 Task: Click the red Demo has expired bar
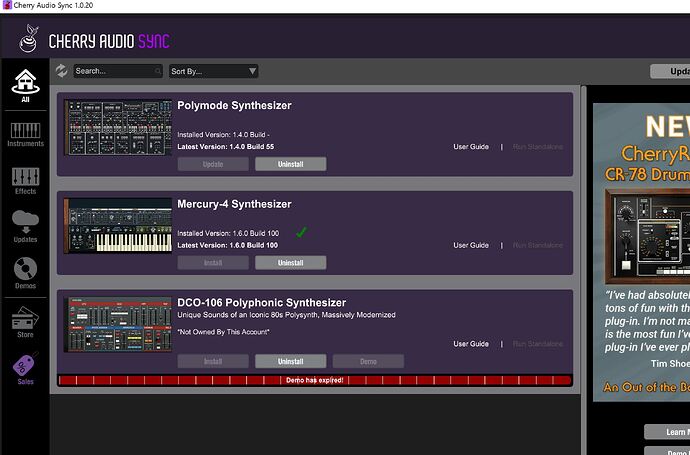click(x=315, y=380)
